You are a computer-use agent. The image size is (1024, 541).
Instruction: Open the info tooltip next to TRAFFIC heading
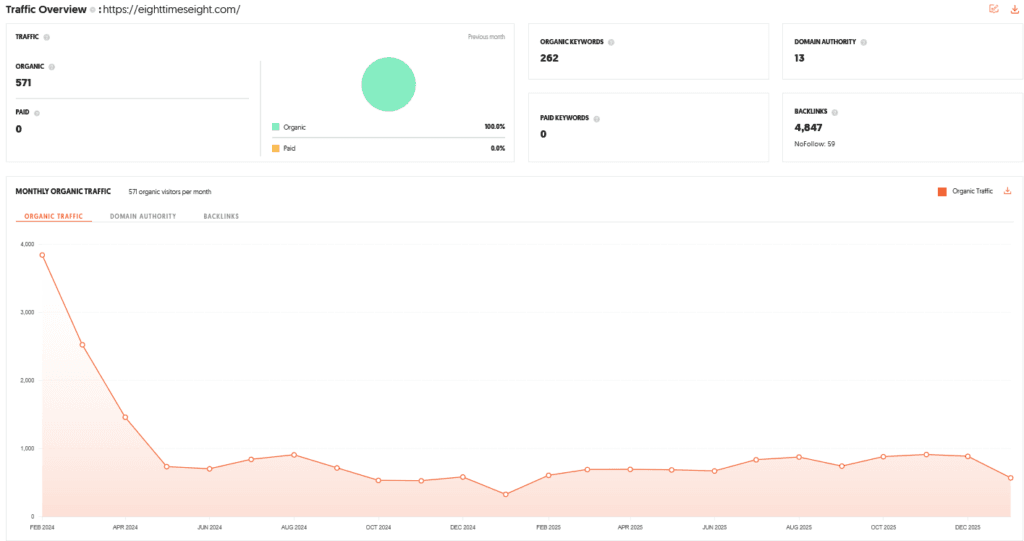[x=46, y=37]
